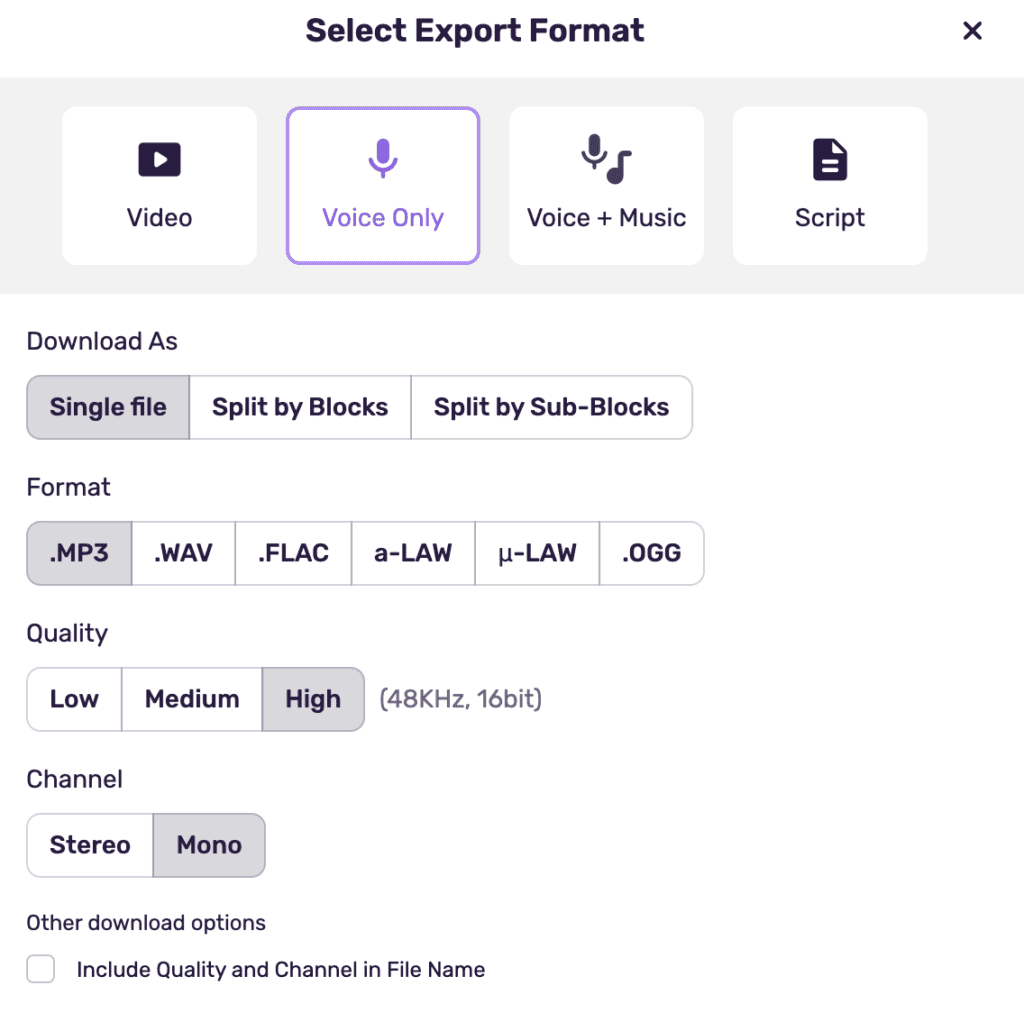Set quality to Medium
The image size is (1024, 1013).
191,699
